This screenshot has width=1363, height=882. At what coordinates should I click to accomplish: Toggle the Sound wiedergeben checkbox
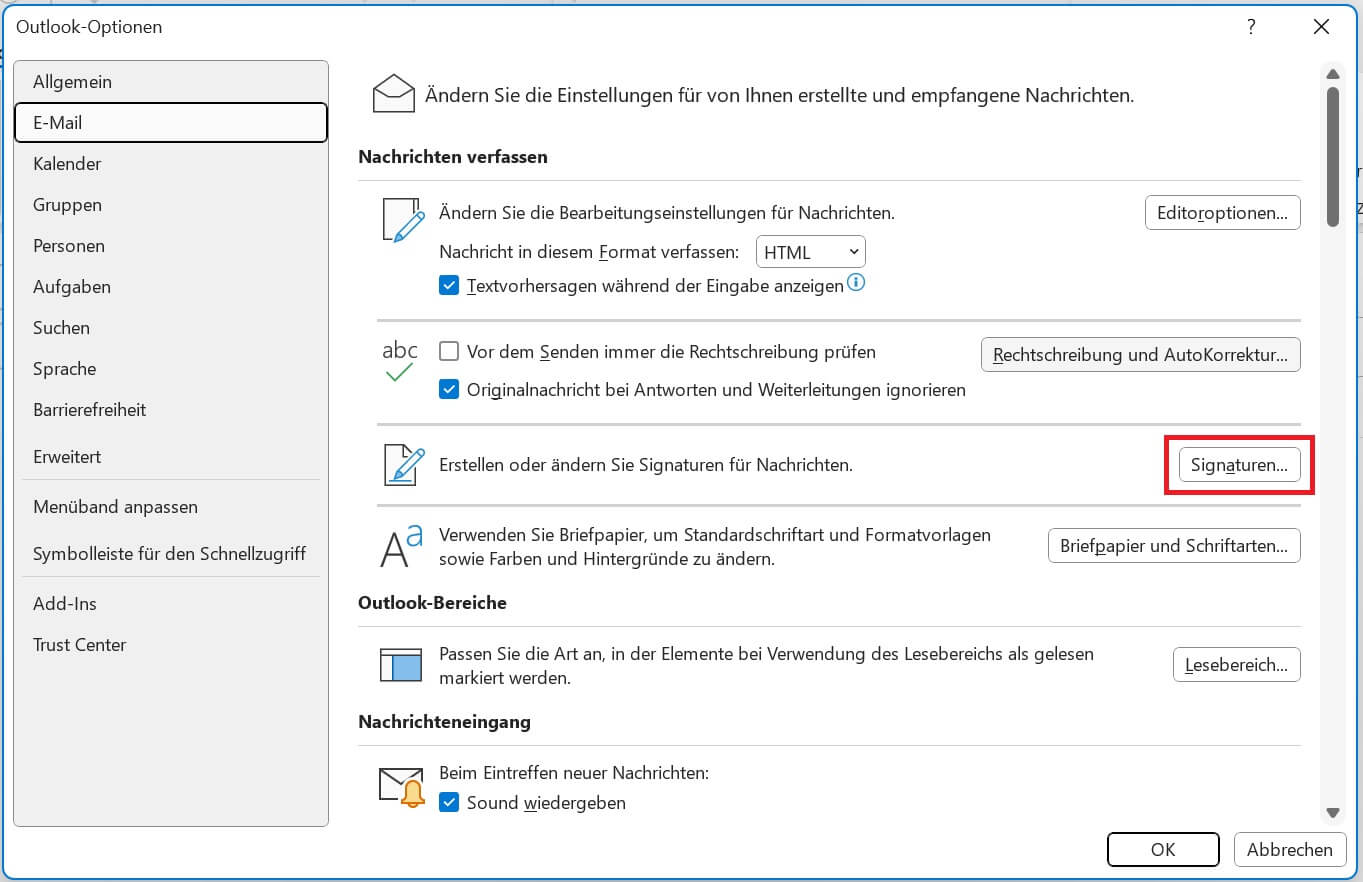(449, 803)
